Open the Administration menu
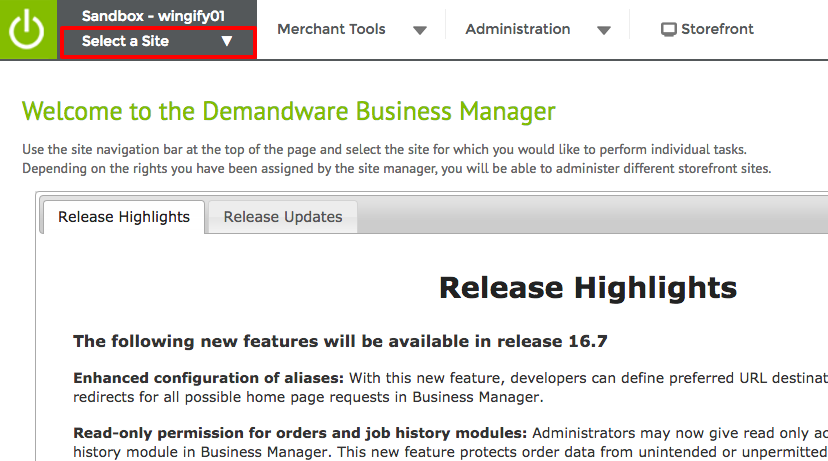The image size is (828, 461). coord(518,29)
